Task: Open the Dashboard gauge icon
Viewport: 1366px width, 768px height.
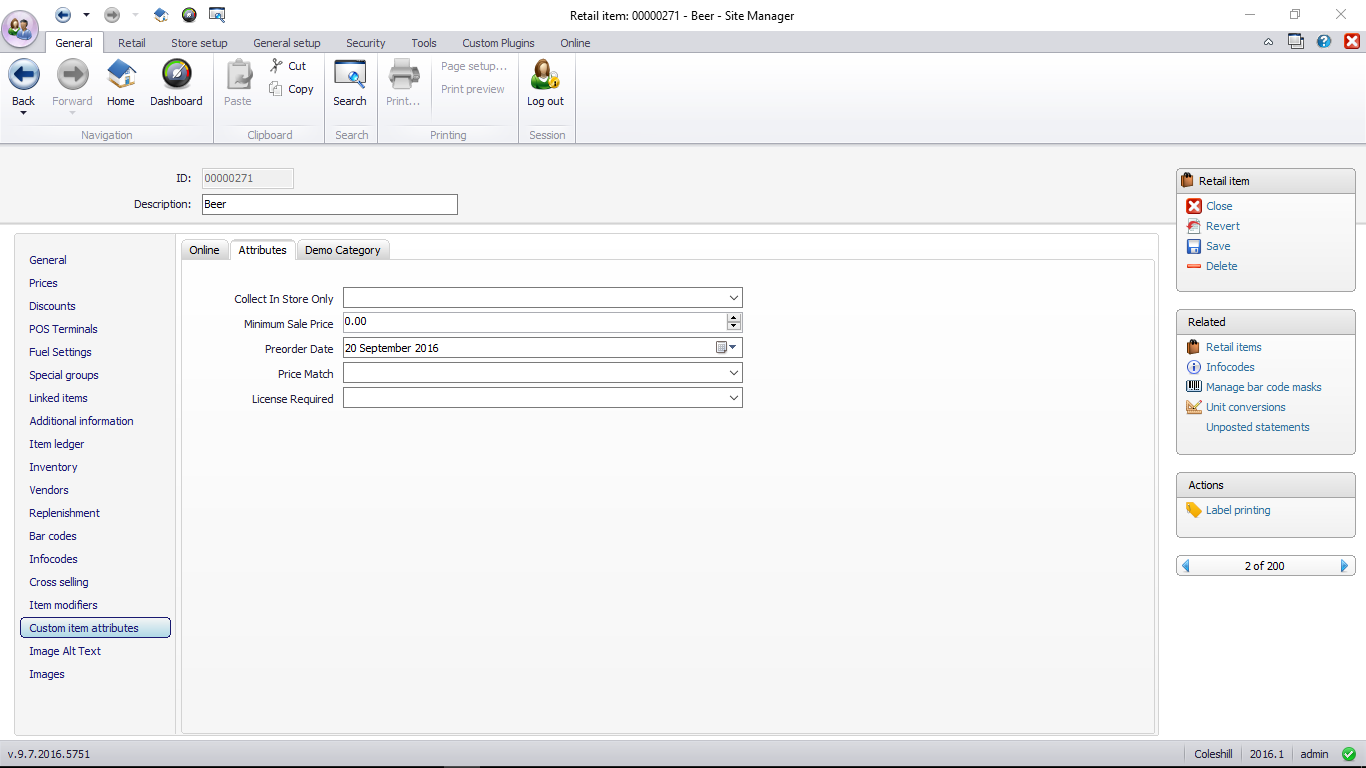Action: [x=176, y=75]
